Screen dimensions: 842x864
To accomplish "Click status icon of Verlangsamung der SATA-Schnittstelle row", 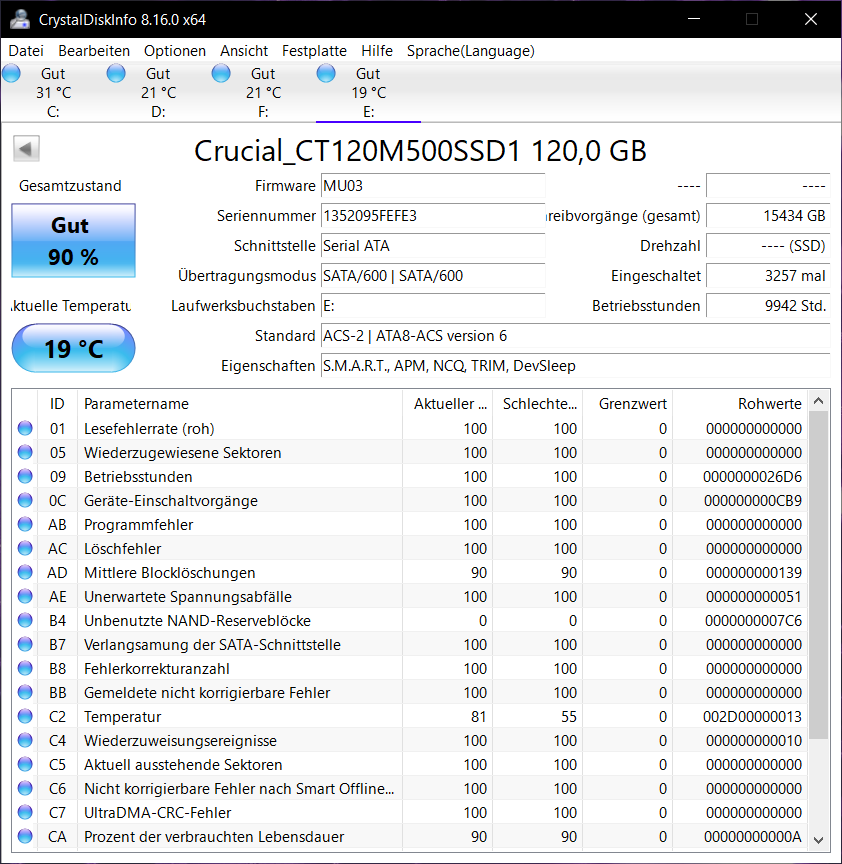I will [25, 644].
